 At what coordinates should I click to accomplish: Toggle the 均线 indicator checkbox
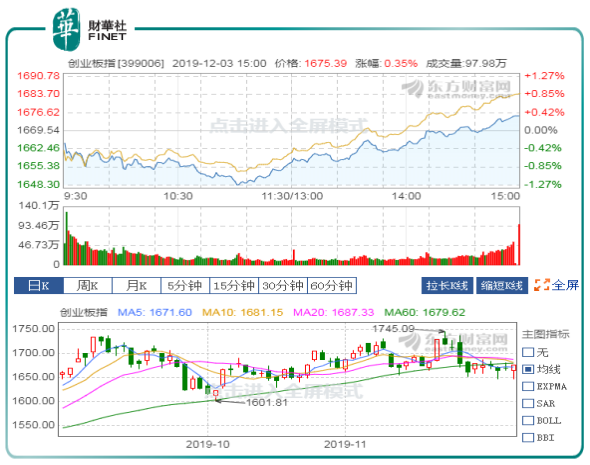click(528, 369)
